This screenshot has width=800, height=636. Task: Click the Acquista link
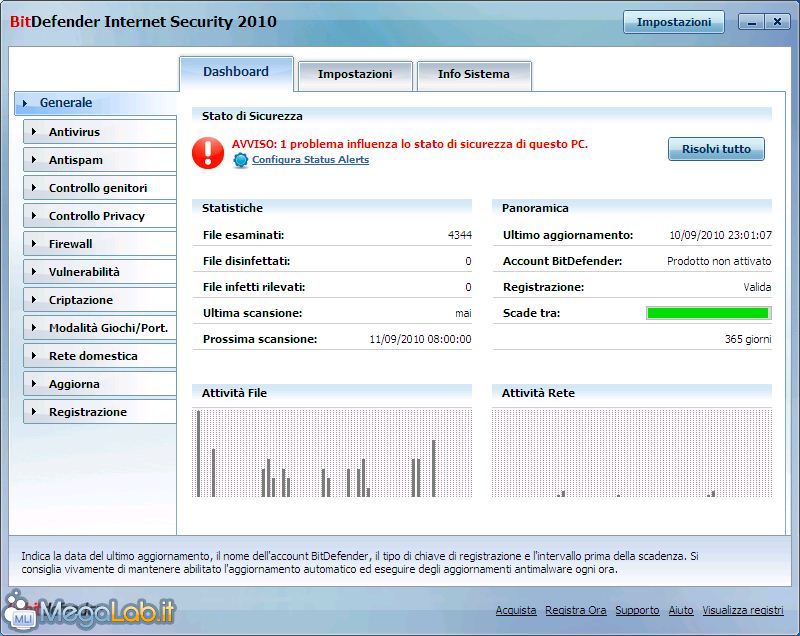(x=516, y=610)
